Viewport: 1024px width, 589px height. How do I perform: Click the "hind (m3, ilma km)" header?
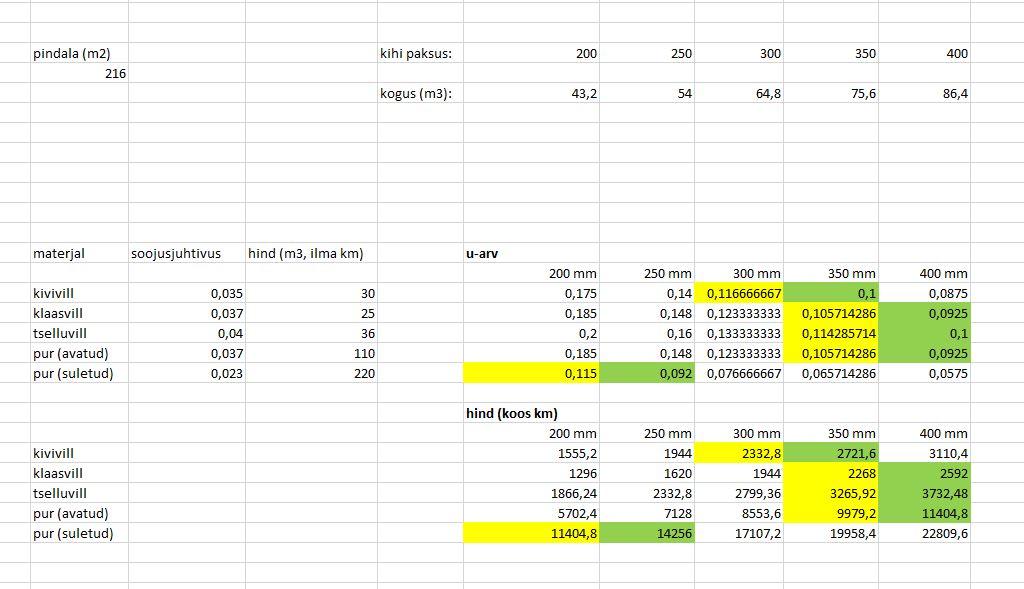point(306,254)
